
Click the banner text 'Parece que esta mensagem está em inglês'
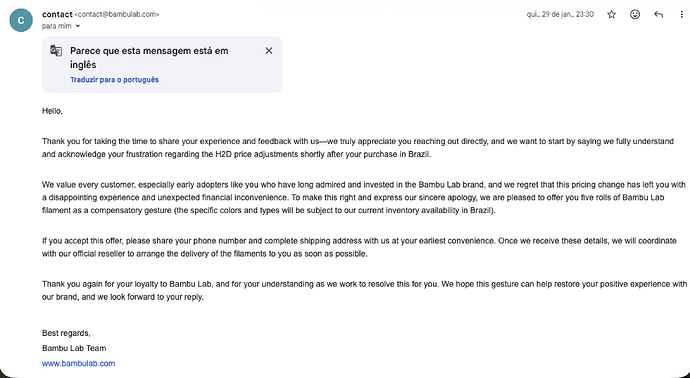coord(149,58)
